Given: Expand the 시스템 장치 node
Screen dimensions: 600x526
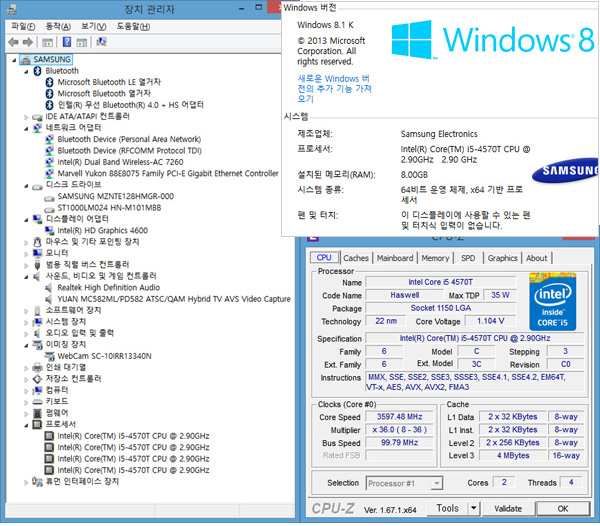Looking at the screenshot, I should pyautogui.click(x=26, y=322).
